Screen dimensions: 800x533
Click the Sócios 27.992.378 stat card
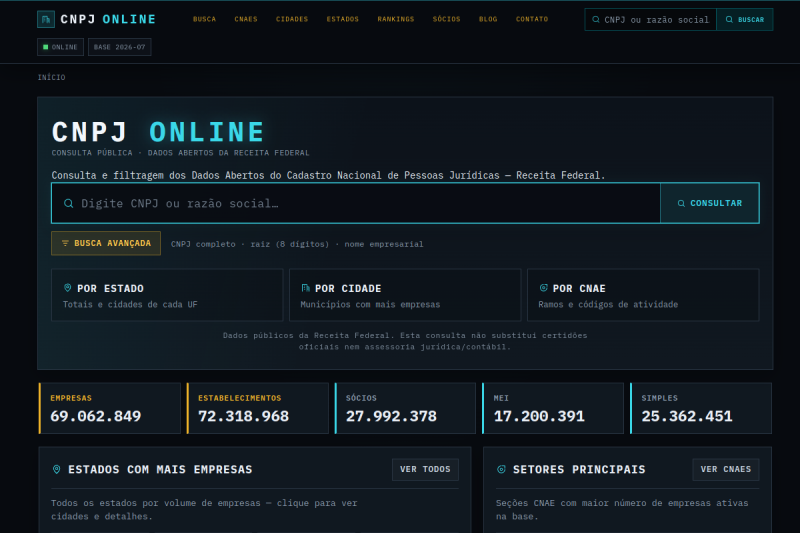click(x=405, y=408)
